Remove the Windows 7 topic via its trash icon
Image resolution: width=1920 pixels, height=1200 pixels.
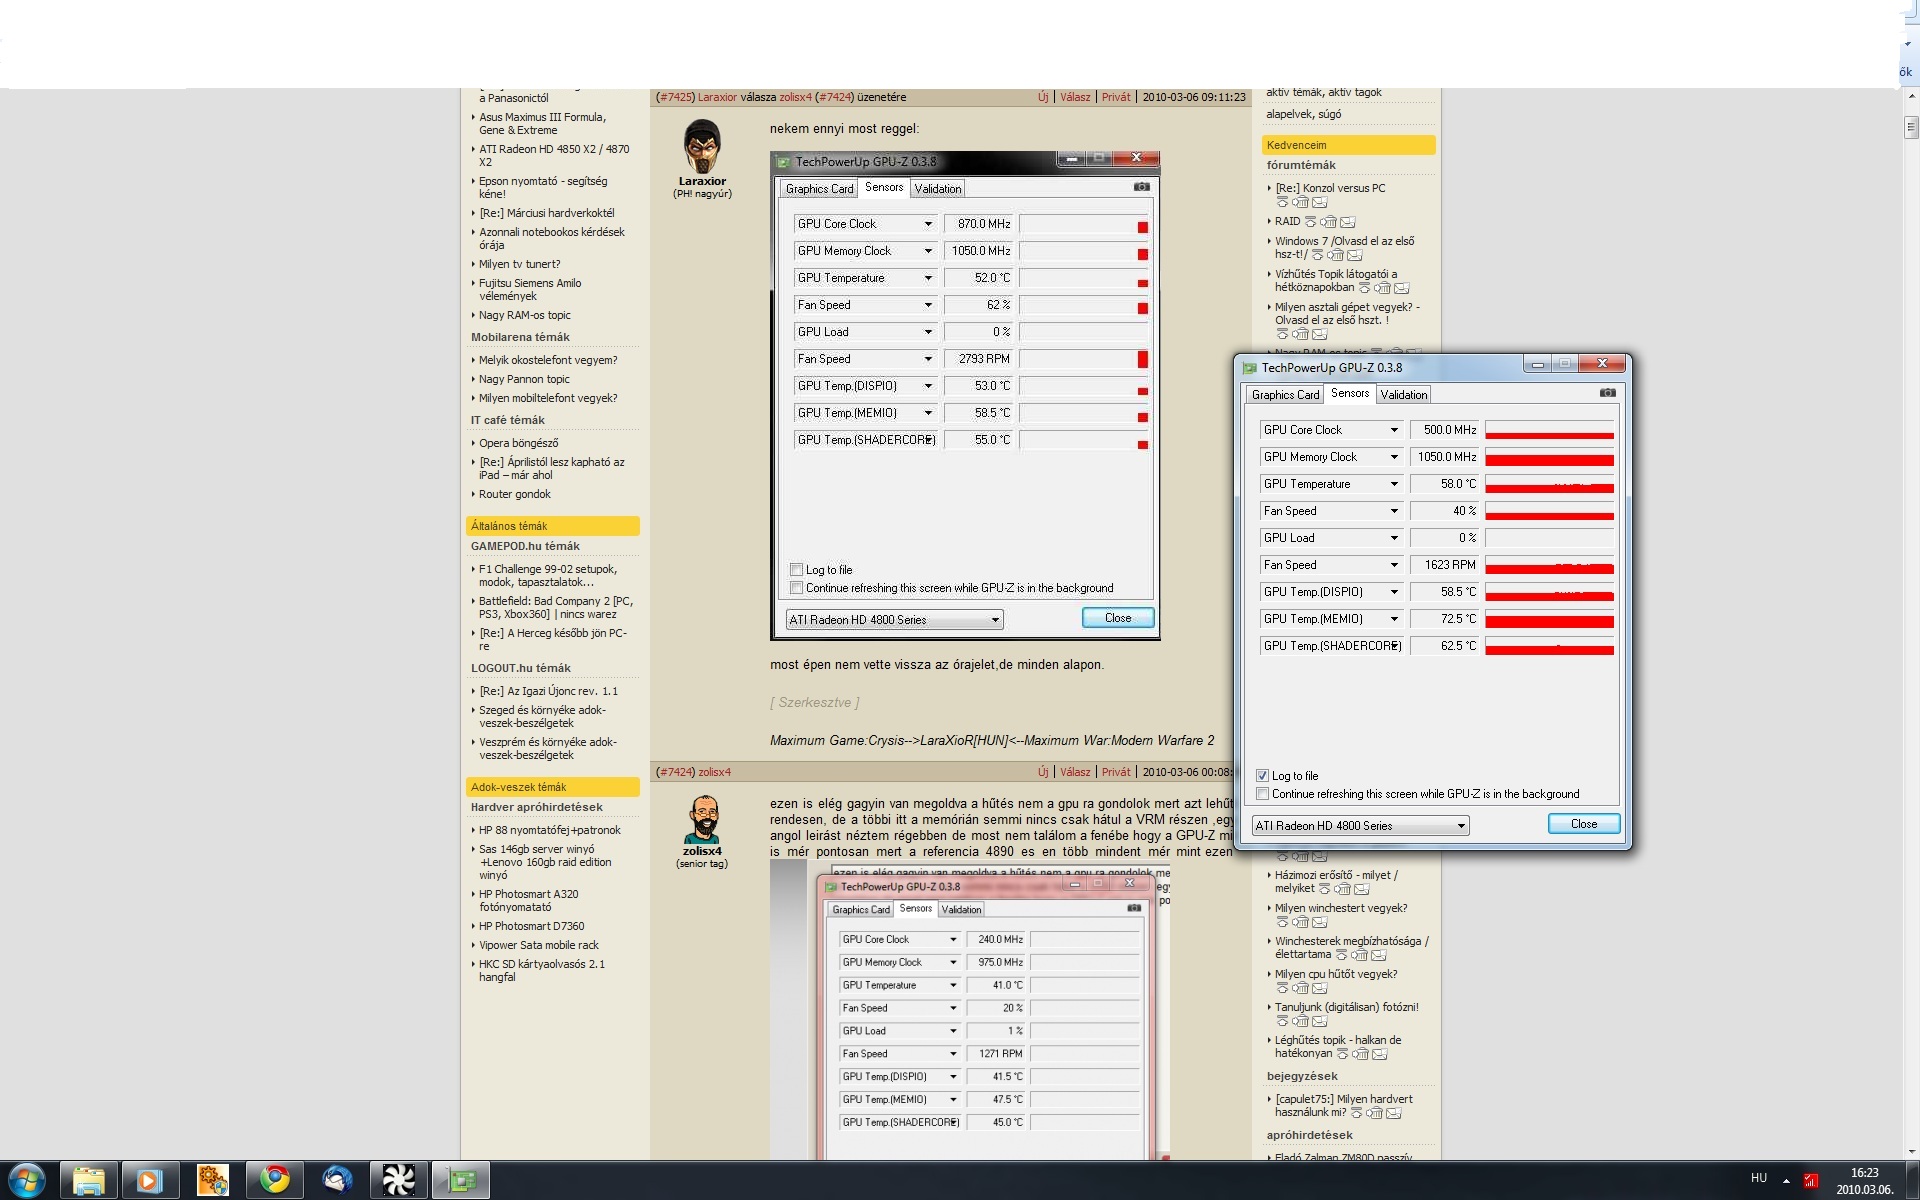1335,255
